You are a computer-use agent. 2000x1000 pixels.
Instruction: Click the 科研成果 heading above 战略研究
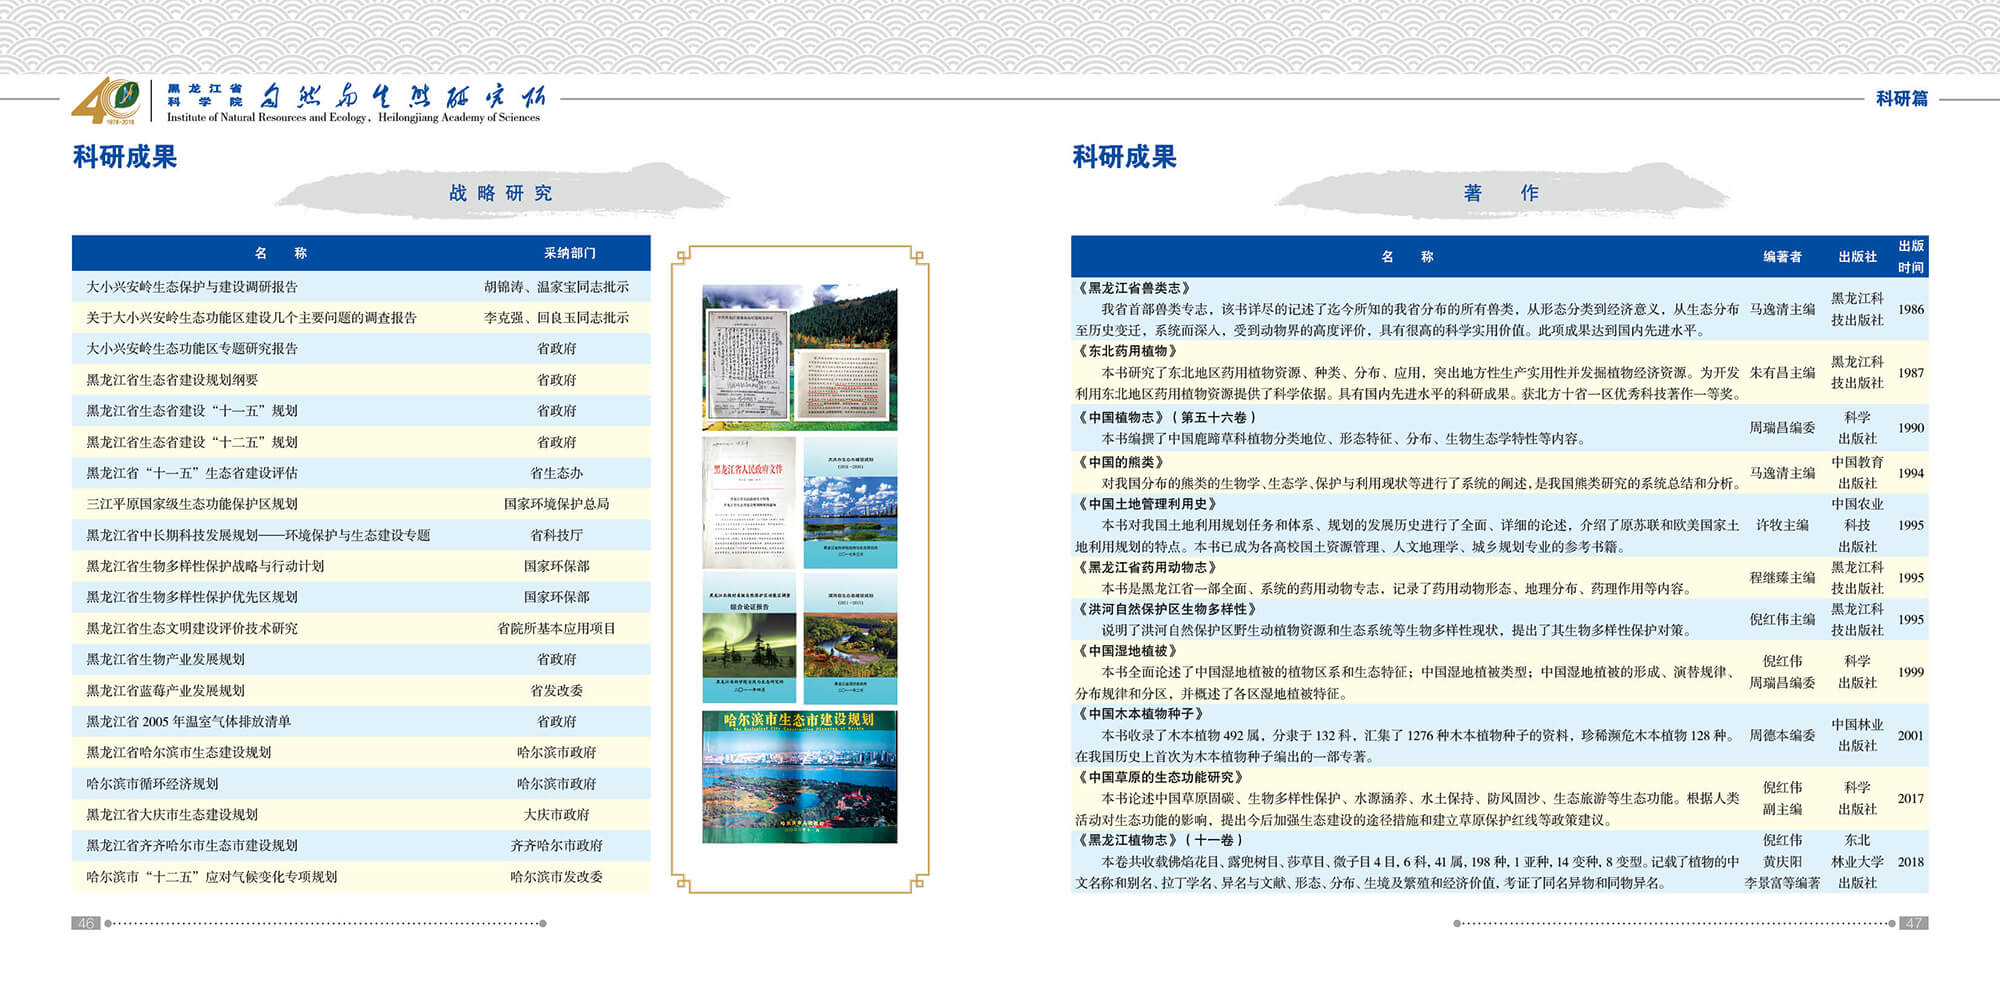124,157
